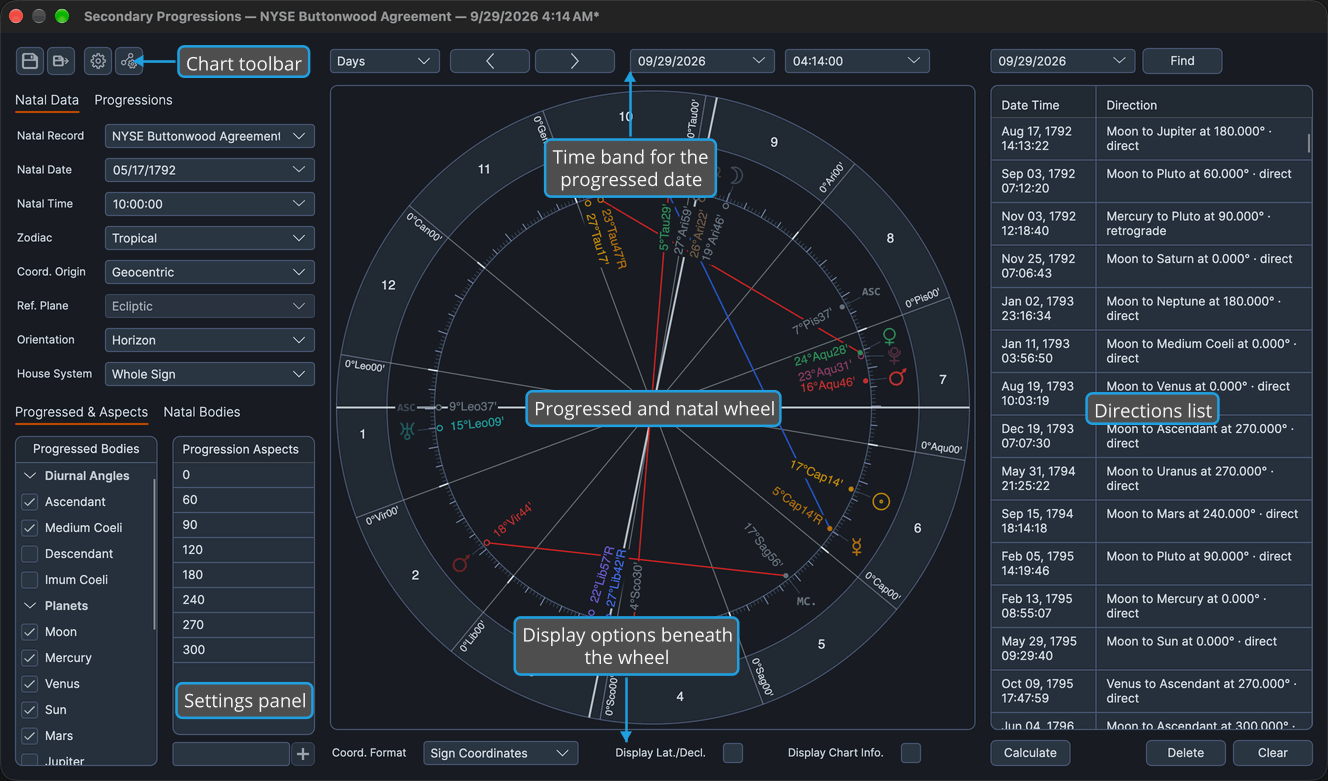Toggle the Mercury progressed body checkbox
The image size is (1328, 781).
coord(30,658)
